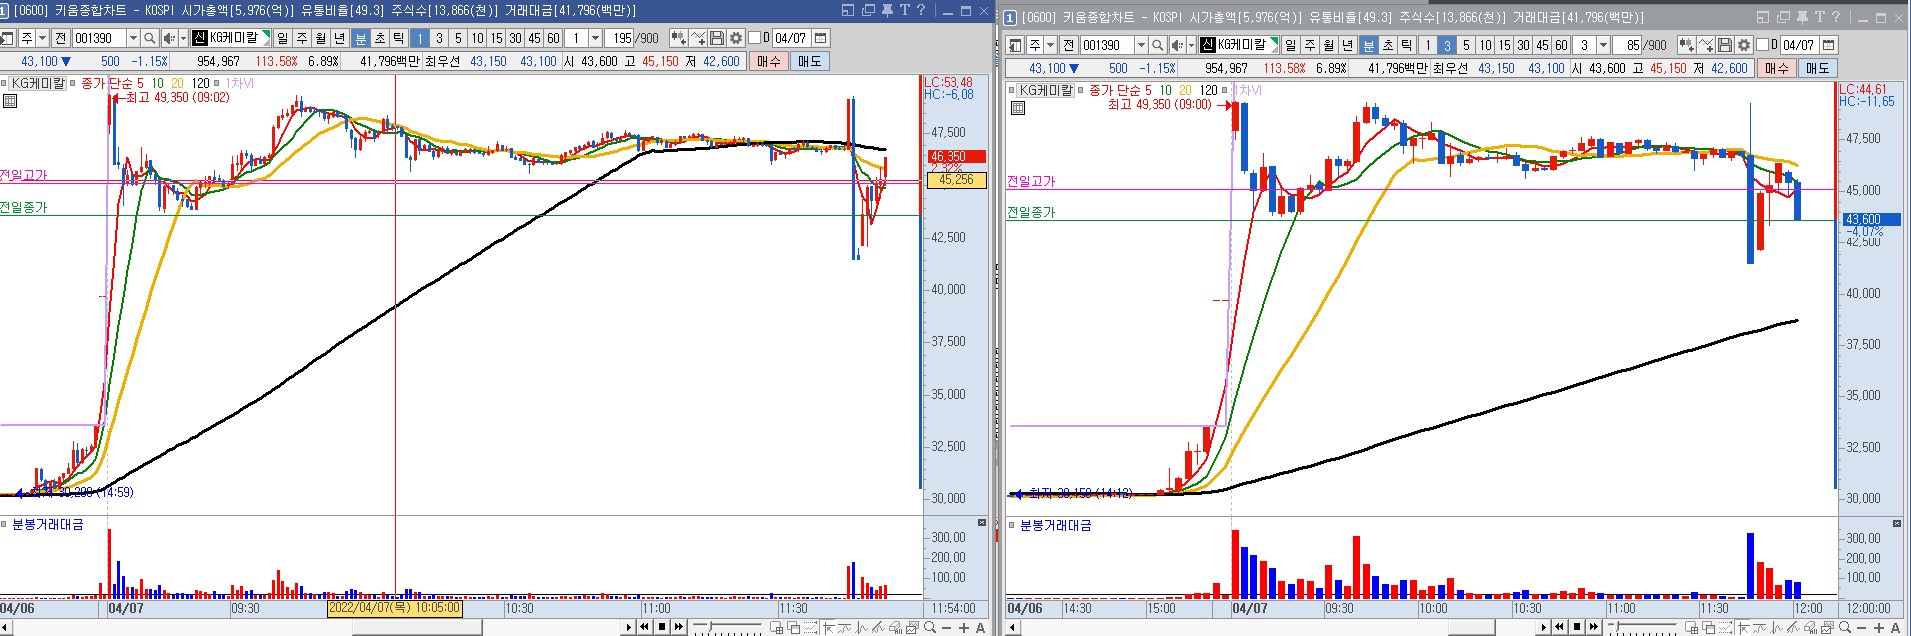Expand interval value dropdown in left chart
Image resolution: width=1911 pixels, height=636 pixels.
click(x=596, y=38)
